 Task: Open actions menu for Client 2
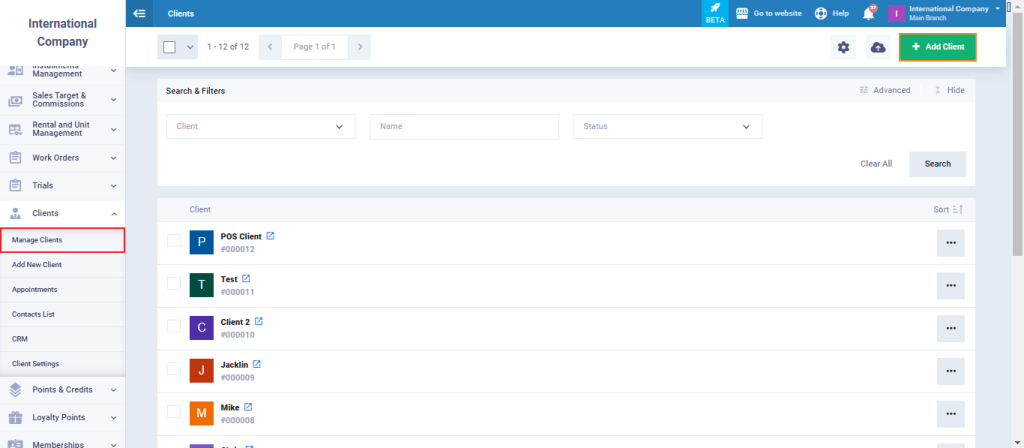(x=951, y=328)
